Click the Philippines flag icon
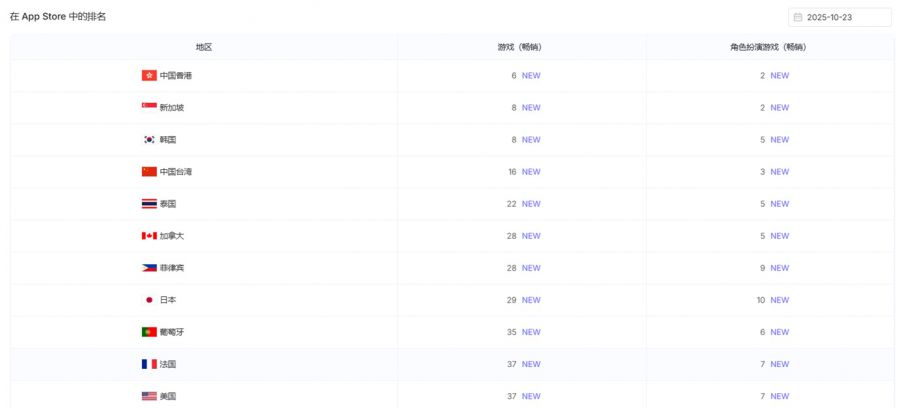The image size is (898, 408). click(149, 267)
